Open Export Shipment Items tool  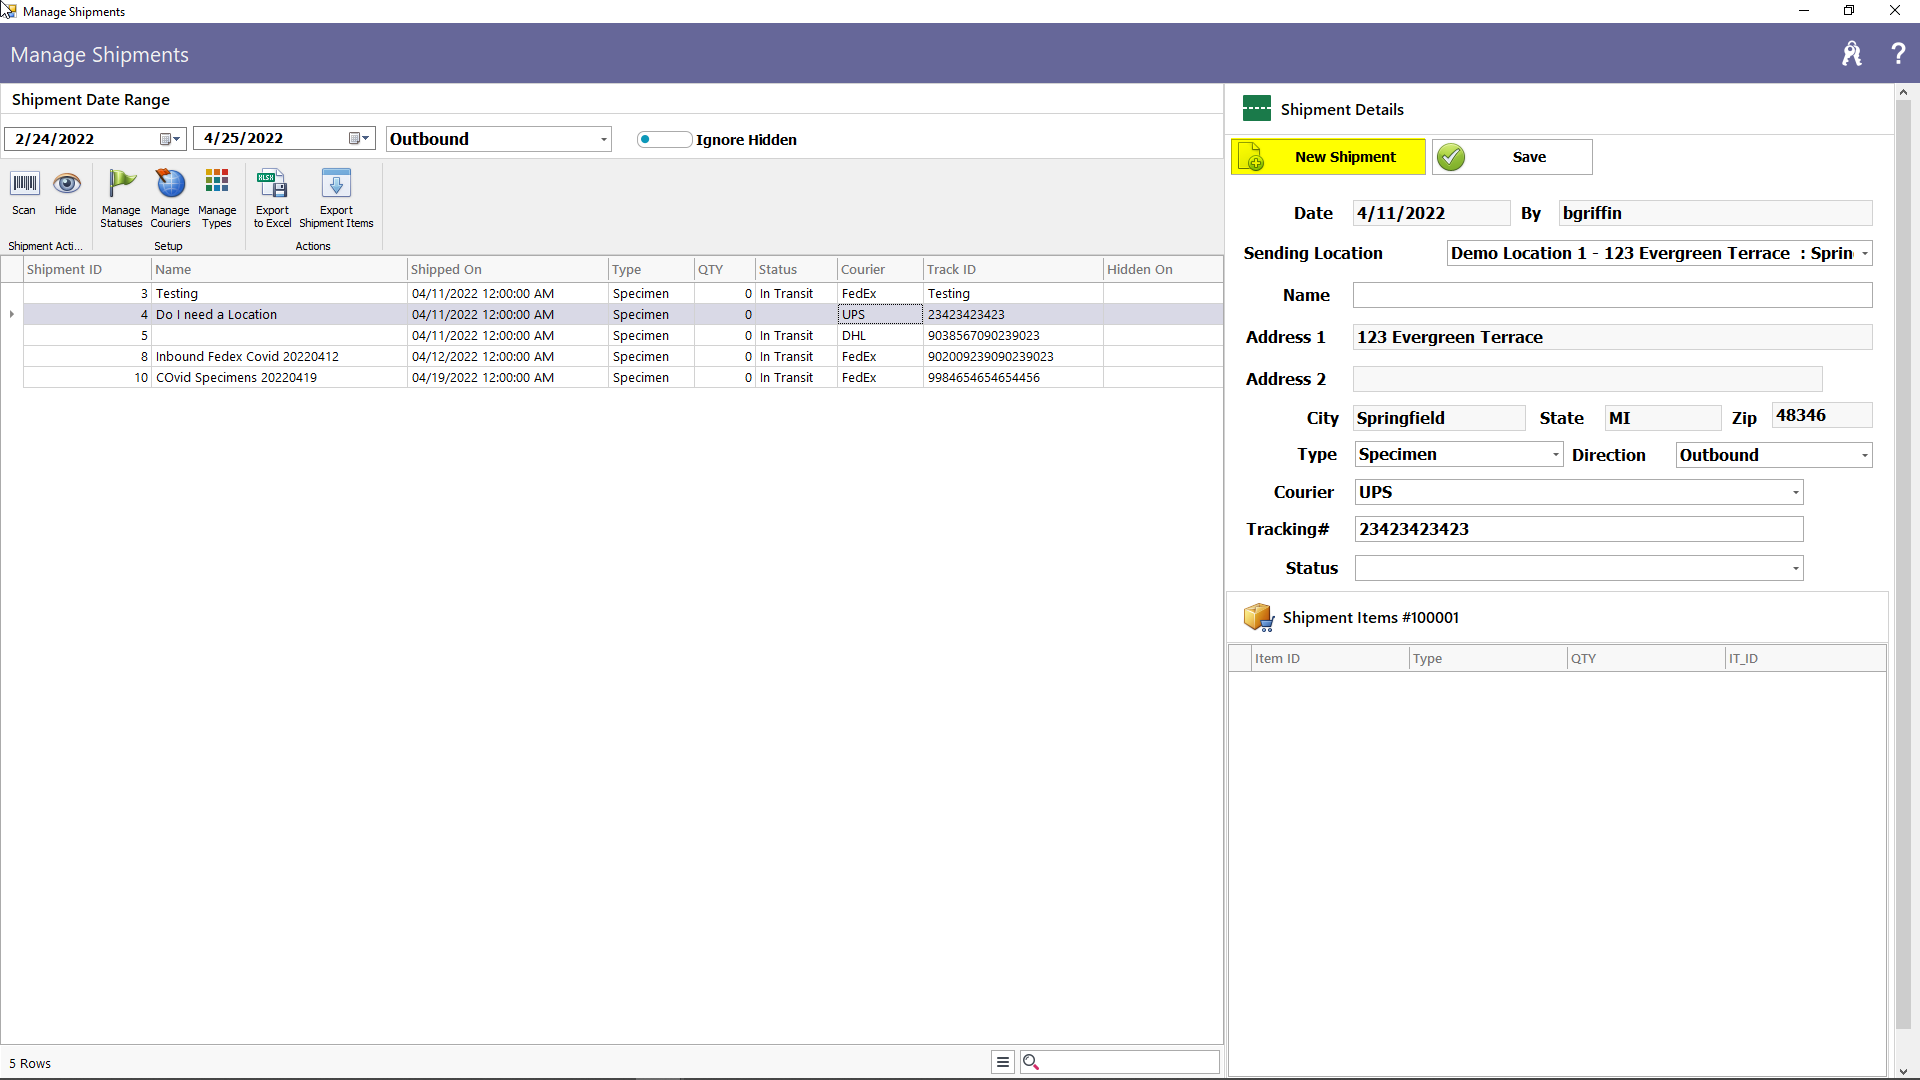(335, 198)
